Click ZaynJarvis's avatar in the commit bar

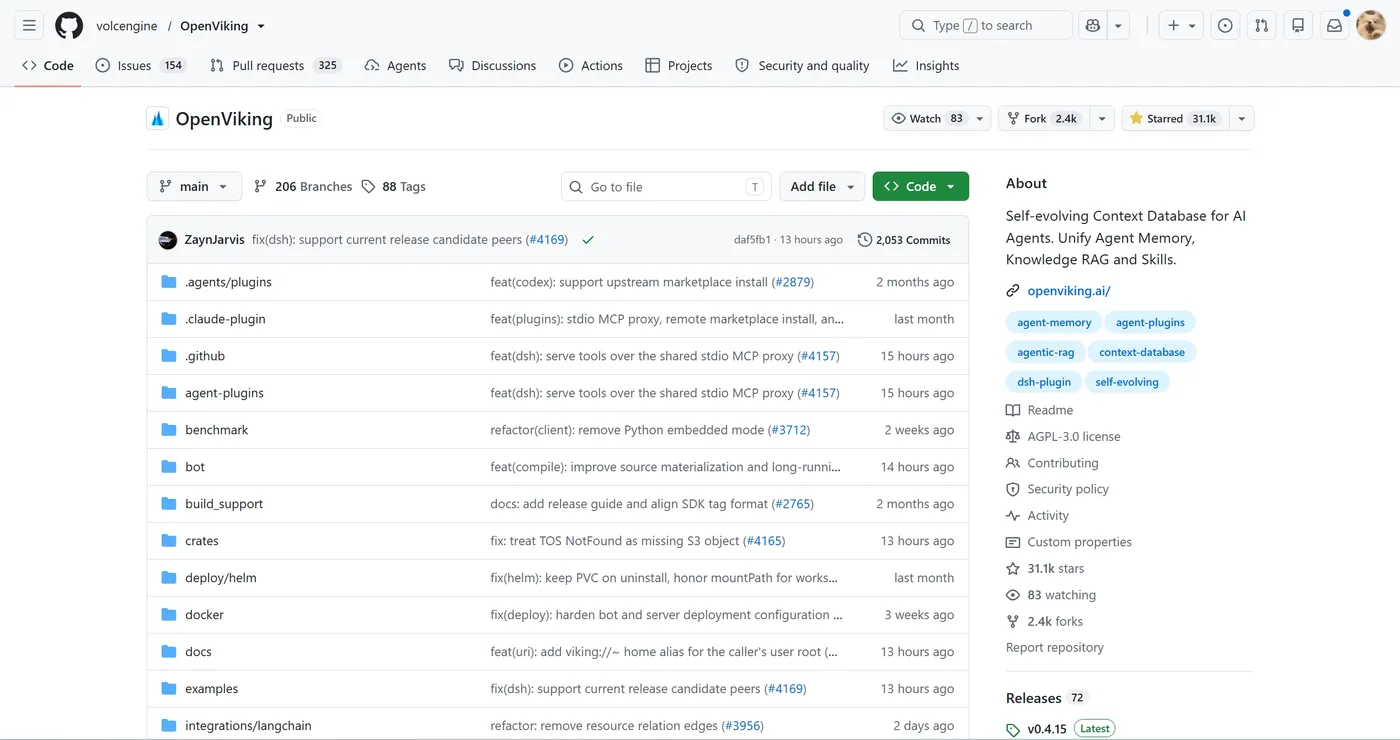(168, 240)
